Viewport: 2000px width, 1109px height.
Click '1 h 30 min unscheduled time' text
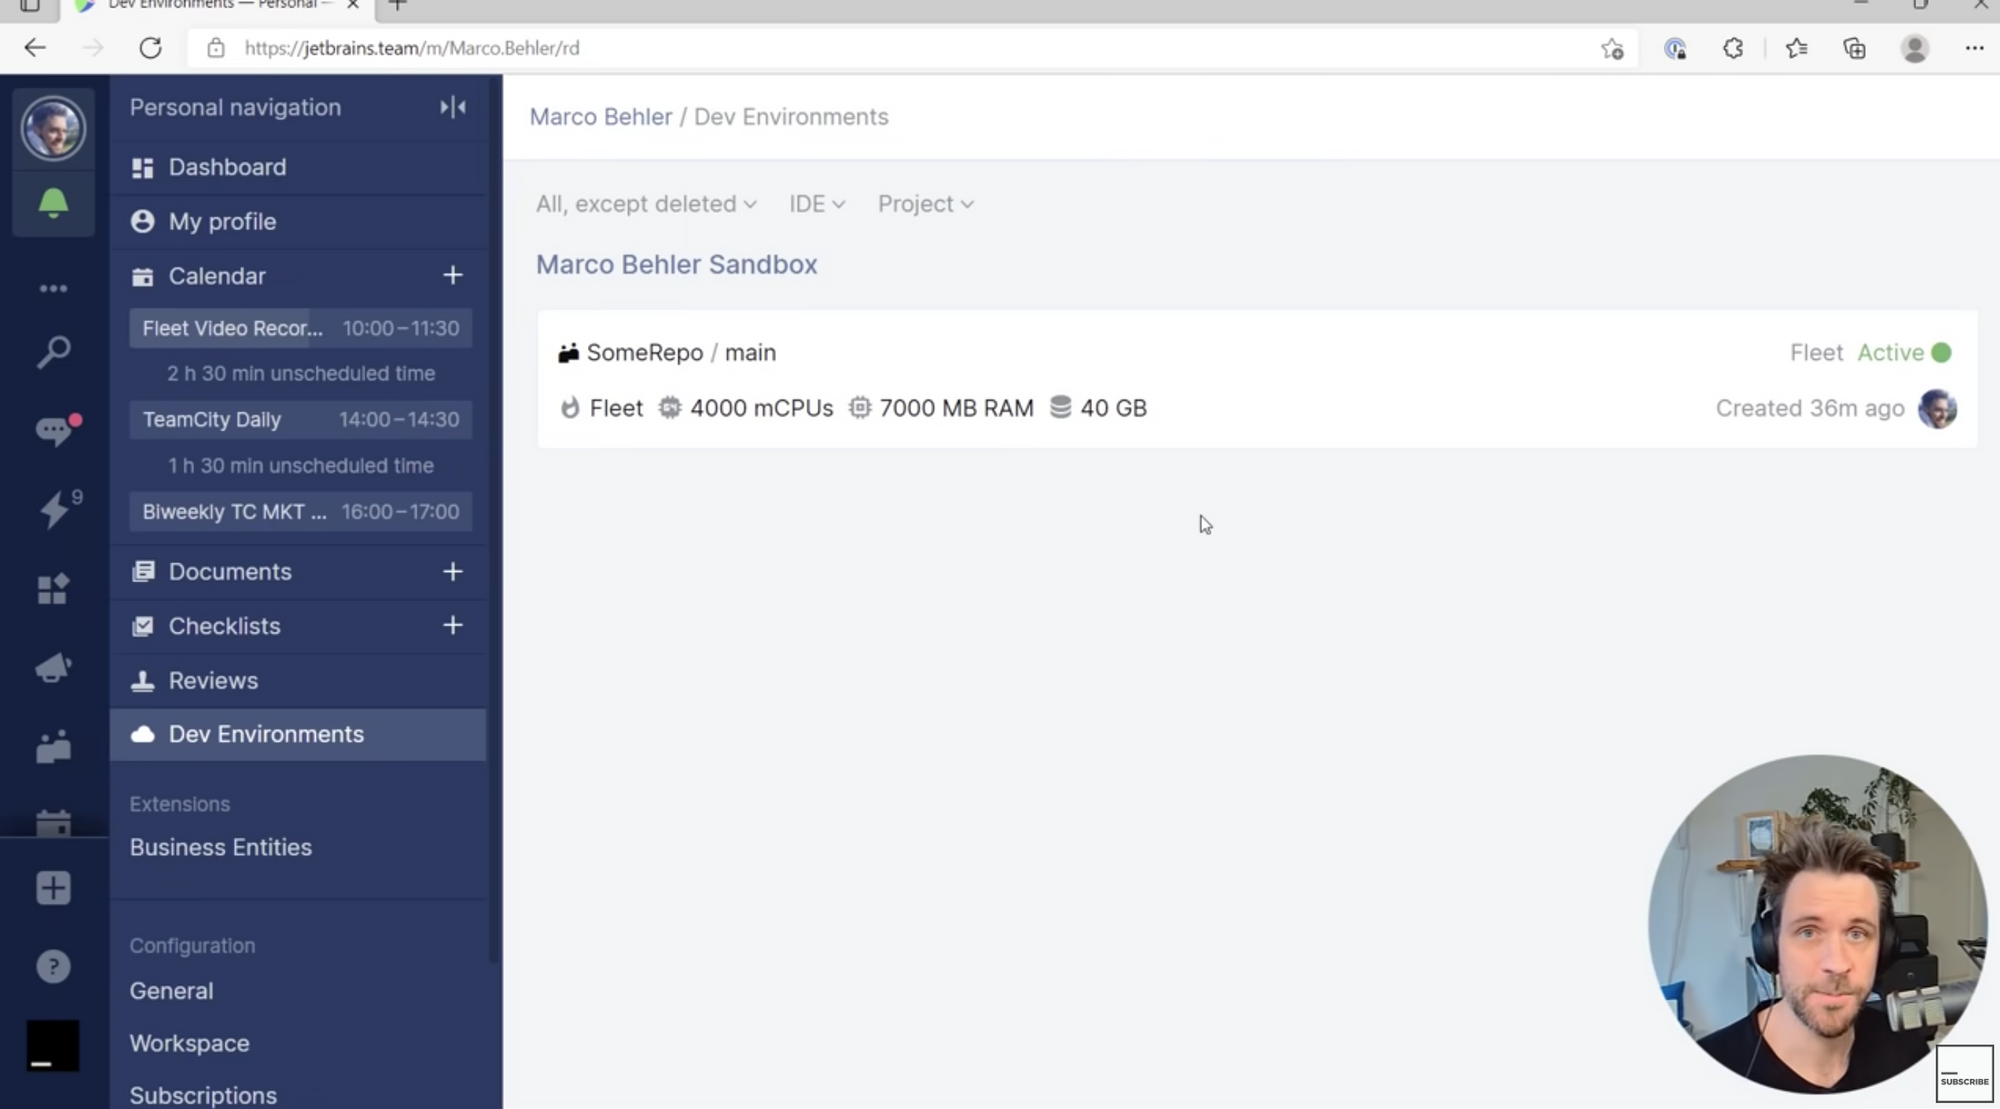point(300,465)
